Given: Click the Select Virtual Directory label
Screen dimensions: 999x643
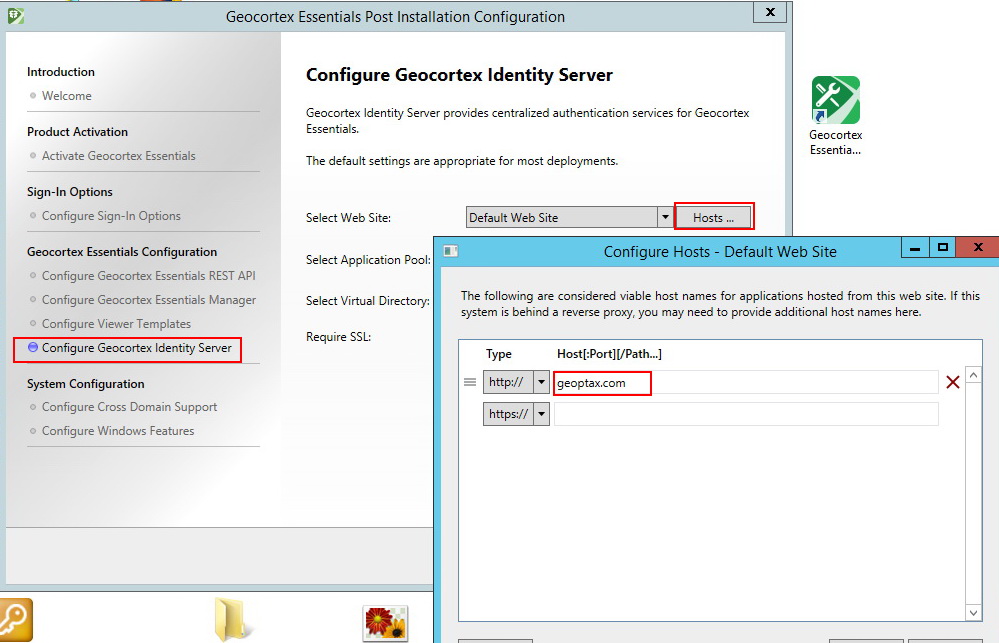Looking at the screenshot, I should pyautogui.click(x=368, y=301).
